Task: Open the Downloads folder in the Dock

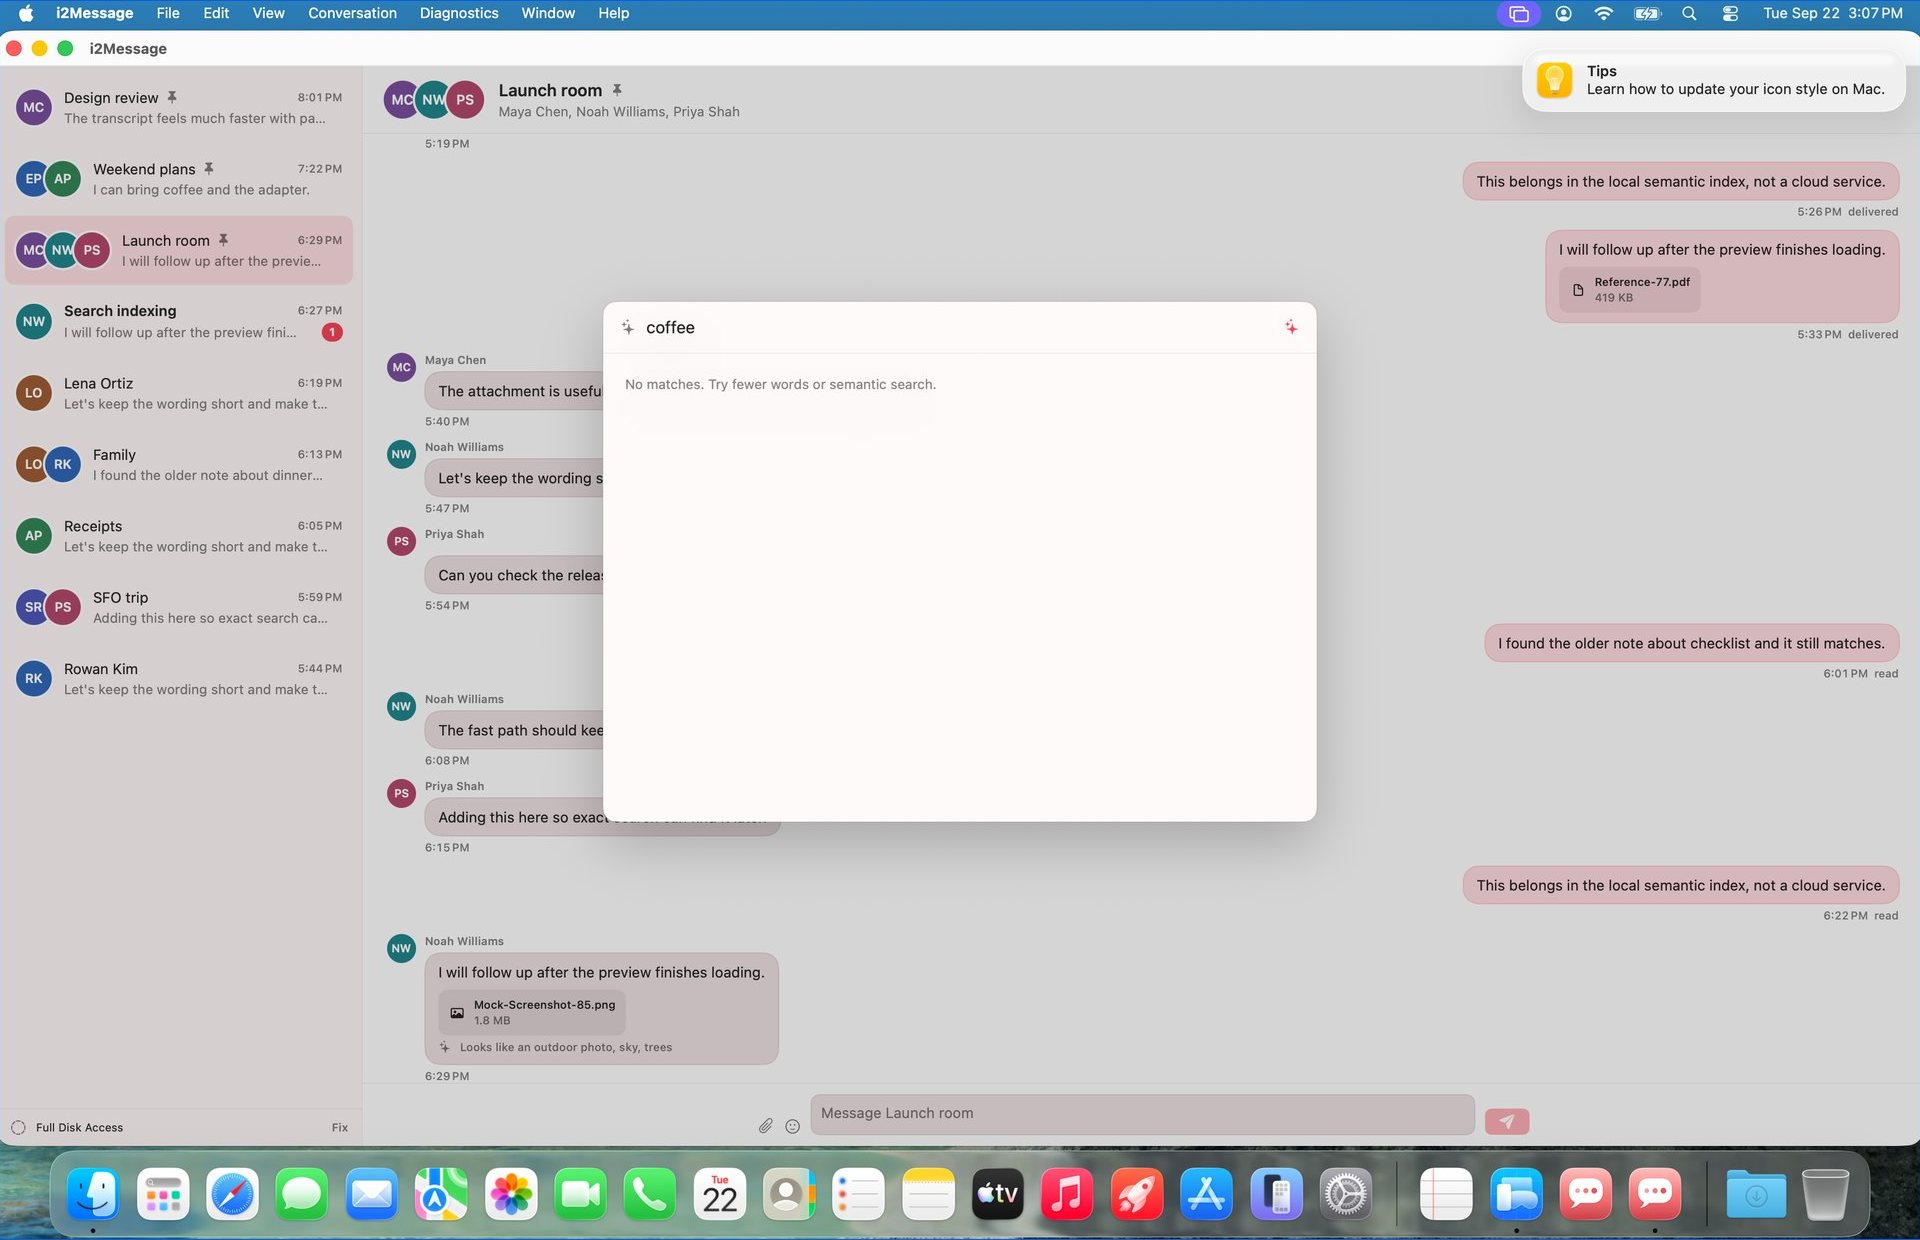Action: click(x=1756, y=1194)
